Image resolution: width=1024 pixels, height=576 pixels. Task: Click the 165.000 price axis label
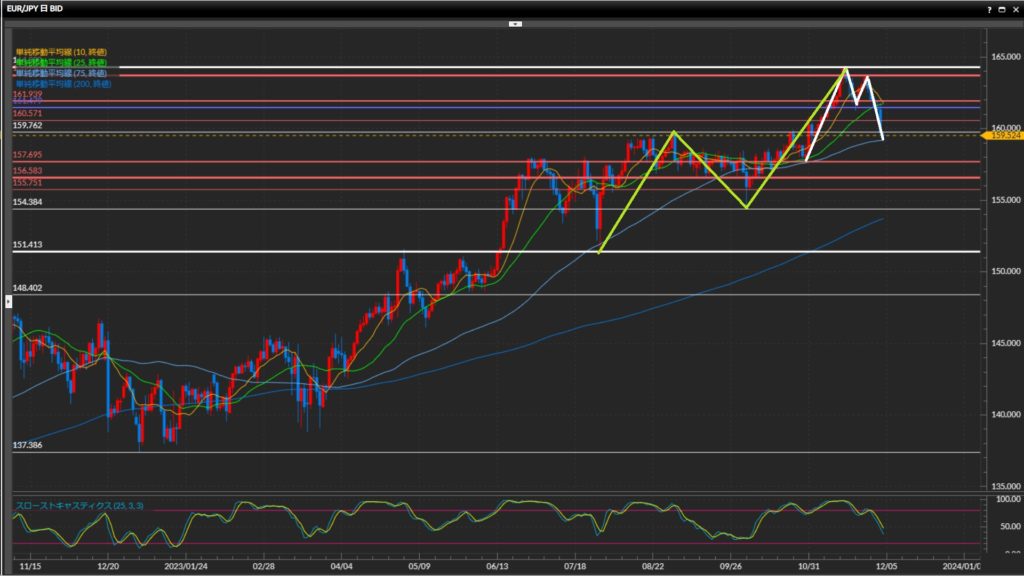(1000, 58)
